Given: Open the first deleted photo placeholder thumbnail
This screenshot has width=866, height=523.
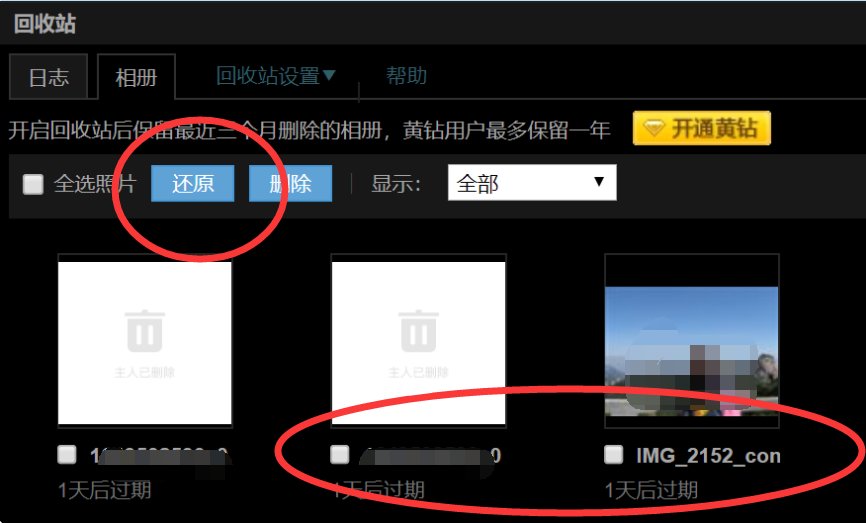Looking at the screenshot, I should [145, 341].
